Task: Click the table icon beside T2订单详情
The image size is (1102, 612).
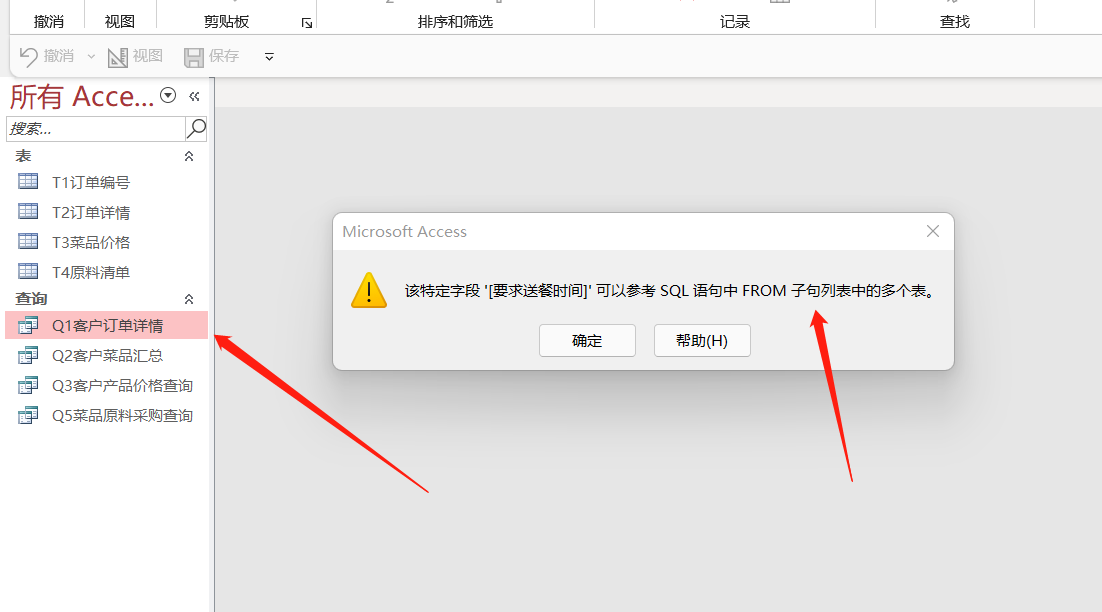Action: [x=28, y=211]
